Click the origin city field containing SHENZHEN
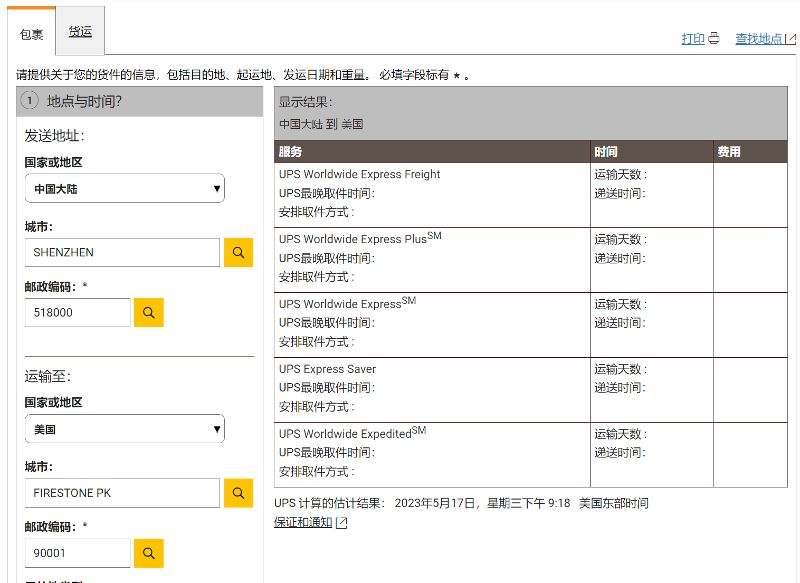This screenshot has width=800, height=583. [122, 252]
